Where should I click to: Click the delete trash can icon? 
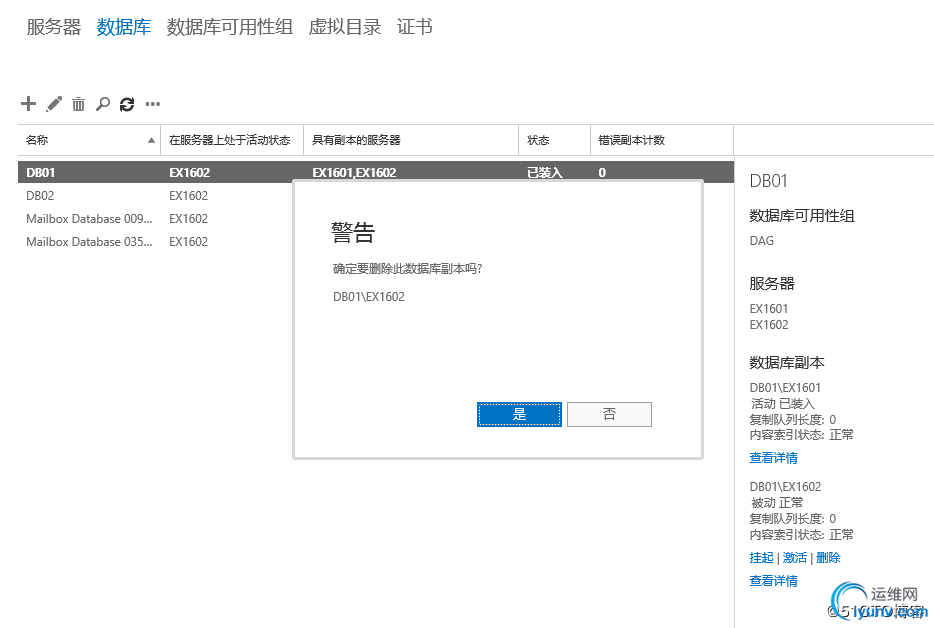pyautogui.click(x=78, y=104)
